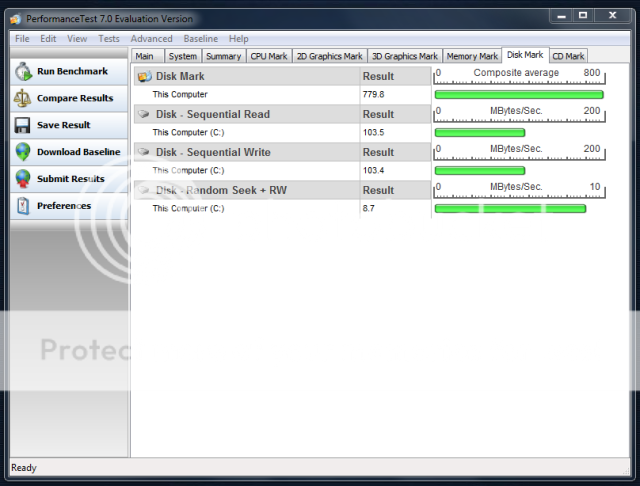Go to the CD Mark tab
640x486 pixels.
(x=568, y=56)
